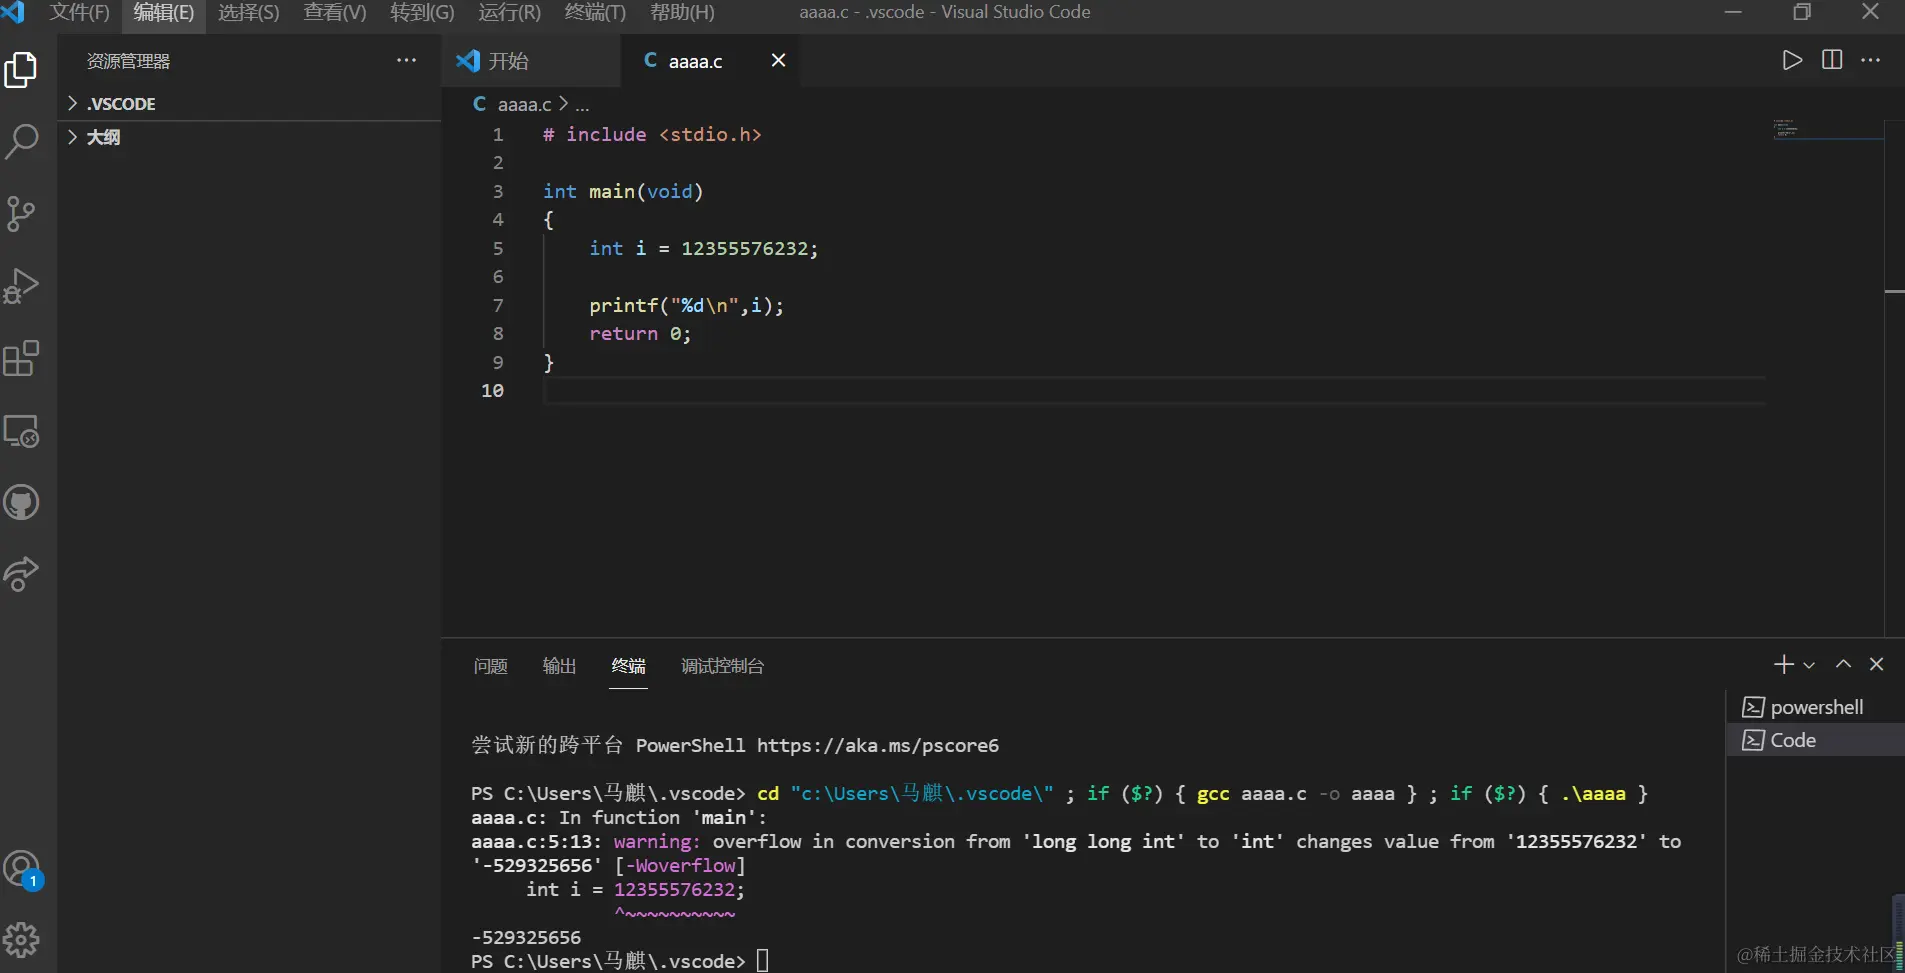The image size is (1905, 973).
Task: Click empty line 10 in the editor
Action: pos(1154,391)
